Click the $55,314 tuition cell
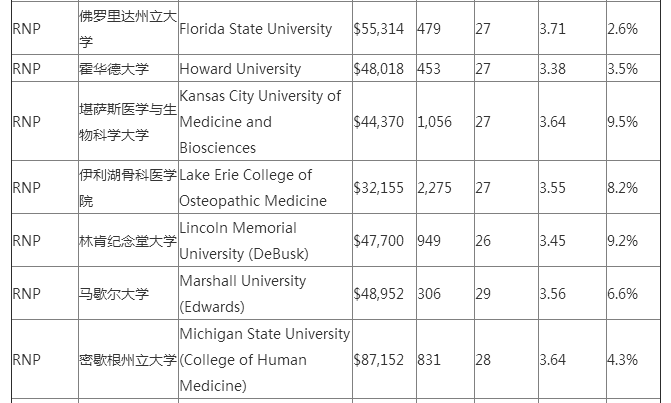The height and width of the screenshot is (403, 671). coord(379,29)
